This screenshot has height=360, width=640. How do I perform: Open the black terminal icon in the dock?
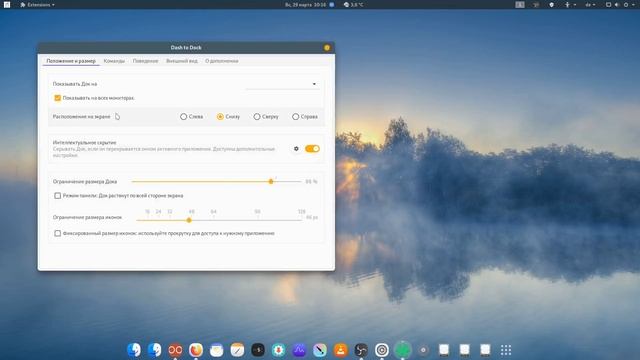[258, 350]
